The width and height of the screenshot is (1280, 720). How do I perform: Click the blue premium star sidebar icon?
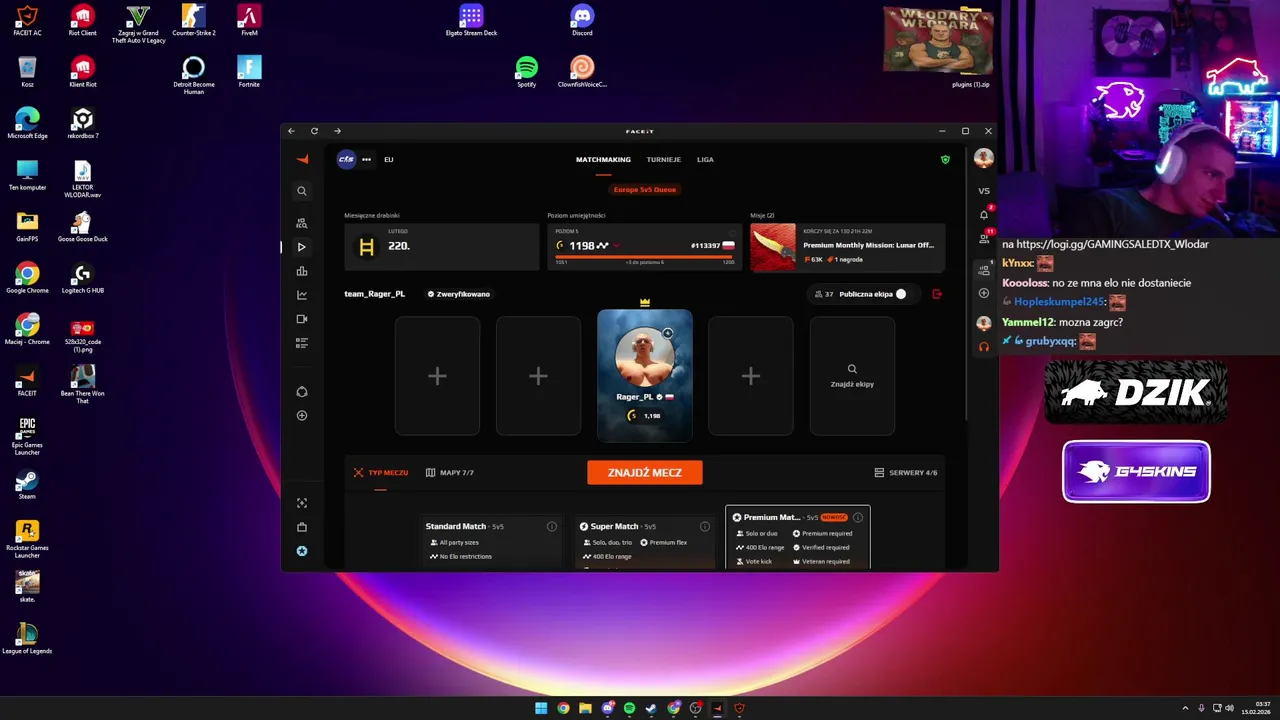(x=302, y=551)
